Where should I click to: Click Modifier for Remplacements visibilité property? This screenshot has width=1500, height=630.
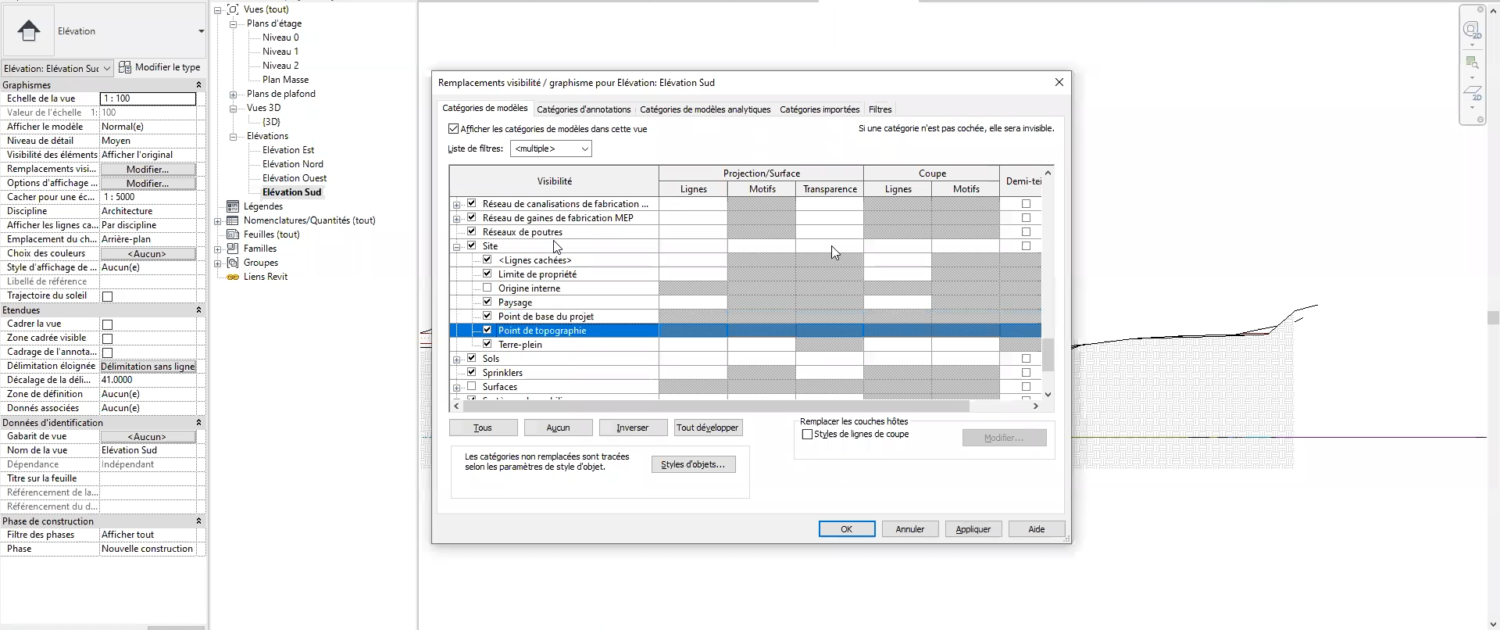click(148, 169)
